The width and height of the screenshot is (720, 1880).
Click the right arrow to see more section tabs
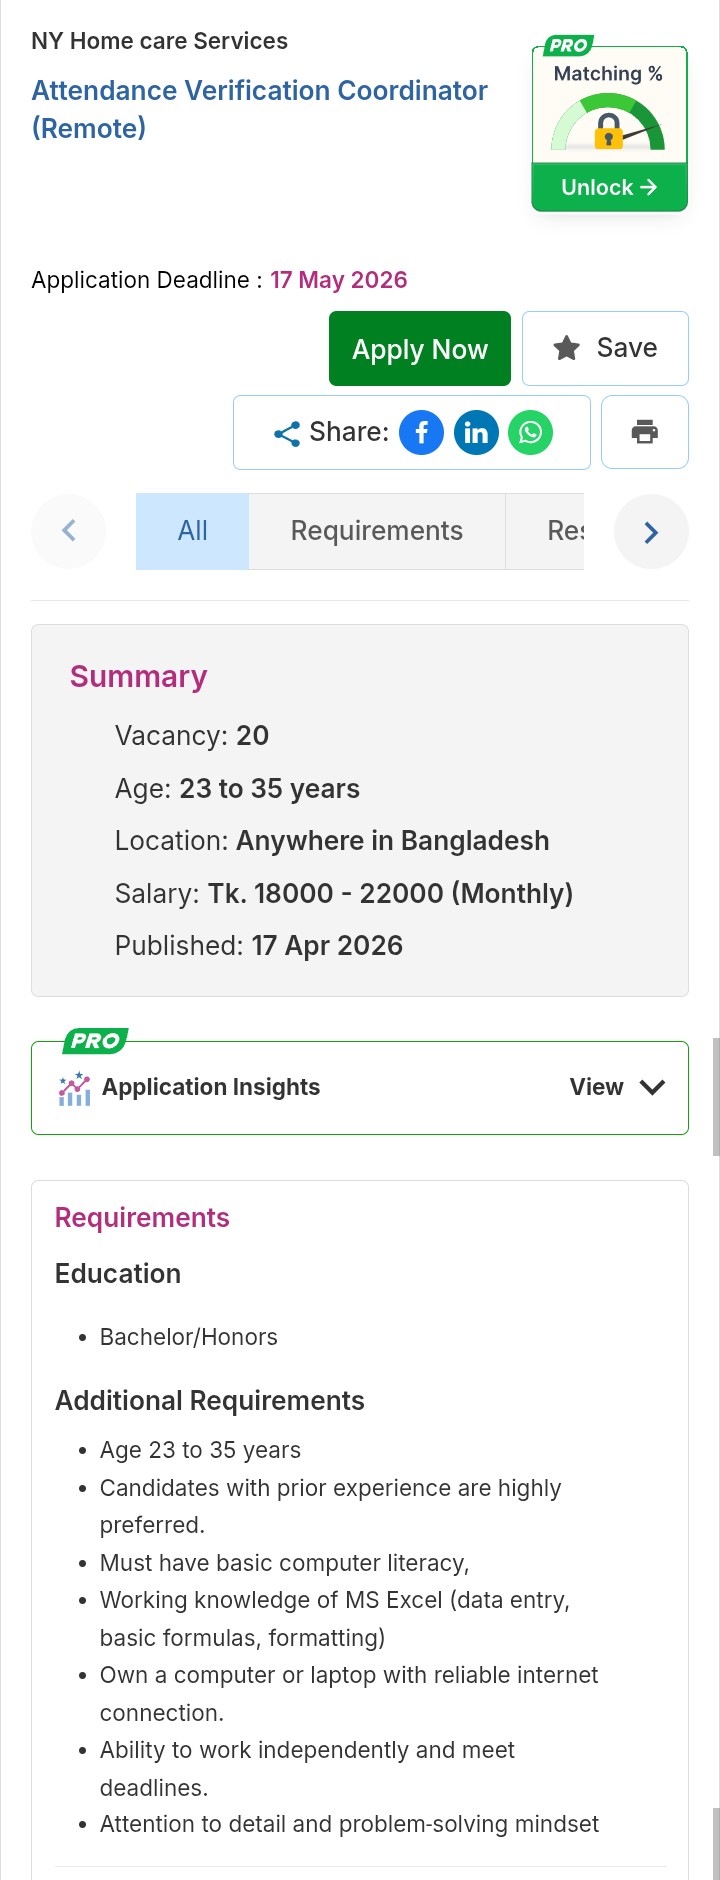click(x=651, y=531)
